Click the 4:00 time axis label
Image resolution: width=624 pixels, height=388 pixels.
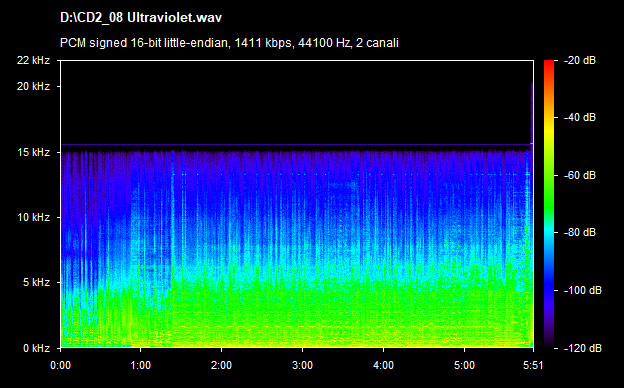coord(384,365)
